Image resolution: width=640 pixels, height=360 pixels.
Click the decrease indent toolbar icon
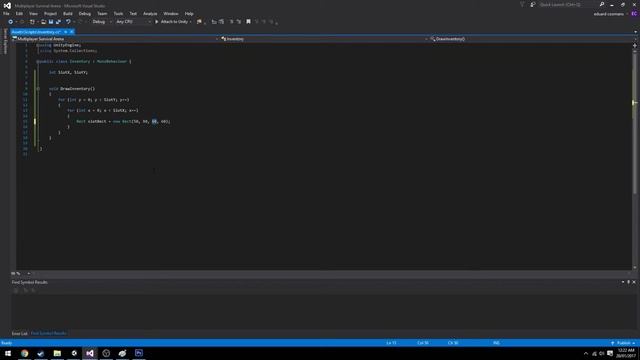pyautogui.click(x=214, y=22)
